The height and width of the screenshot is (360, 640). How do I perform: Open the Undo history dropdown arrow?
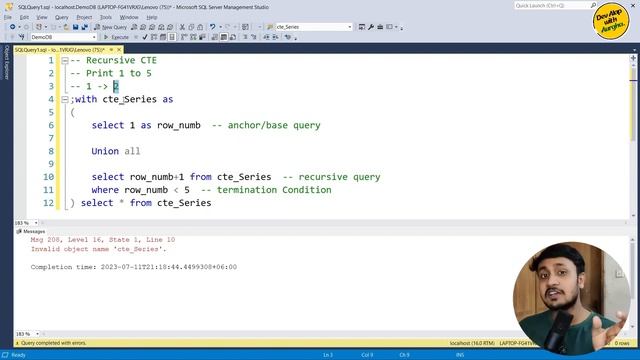coord(220,27)
